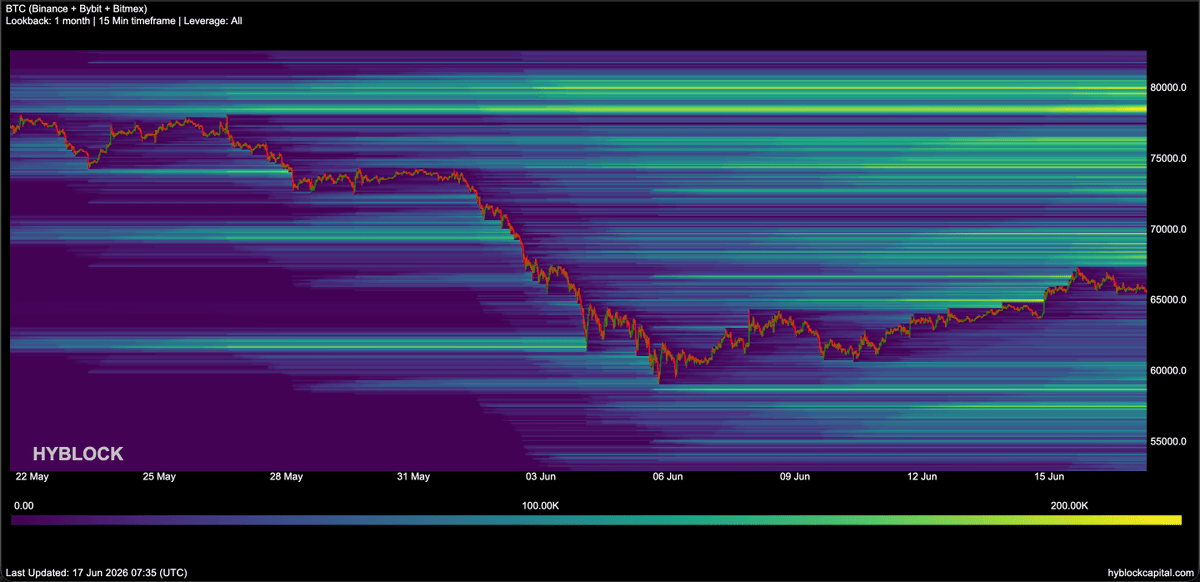The height and width of the screenshot is (582, 1200).
Task: Select the 25 May date marker
Action: pos(159,477)
